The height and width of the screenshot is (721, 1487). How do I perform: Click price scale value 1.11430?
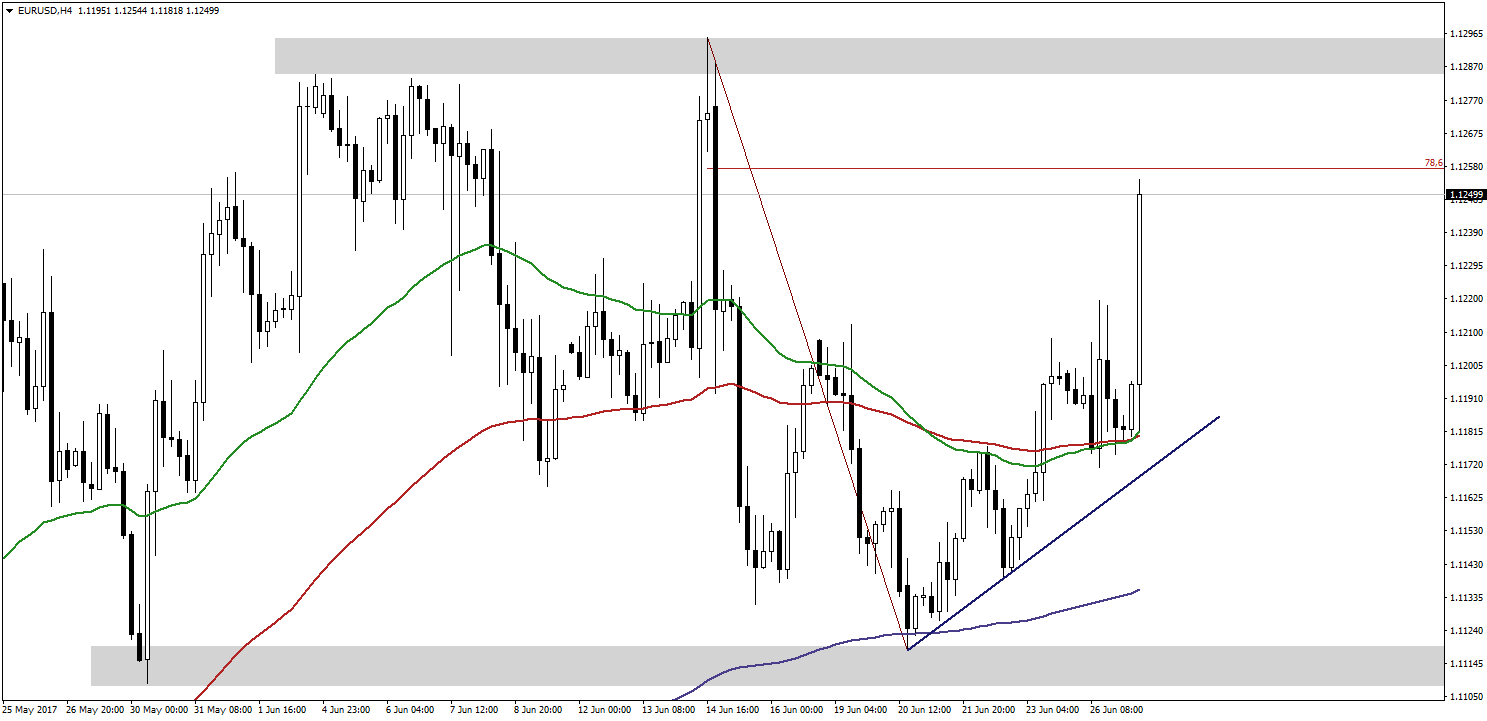(x=1466, y=564)
